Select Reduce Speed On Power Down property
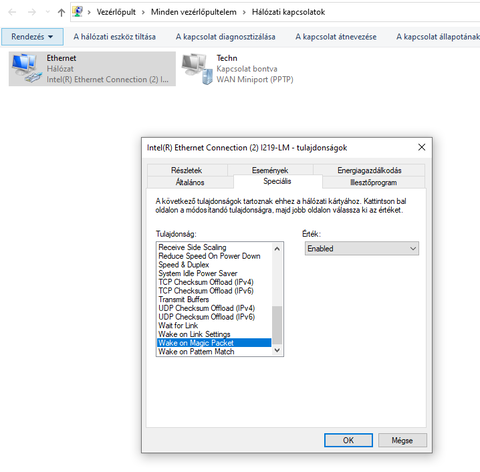This screenshot has width=480, height=472. point(214,256)
